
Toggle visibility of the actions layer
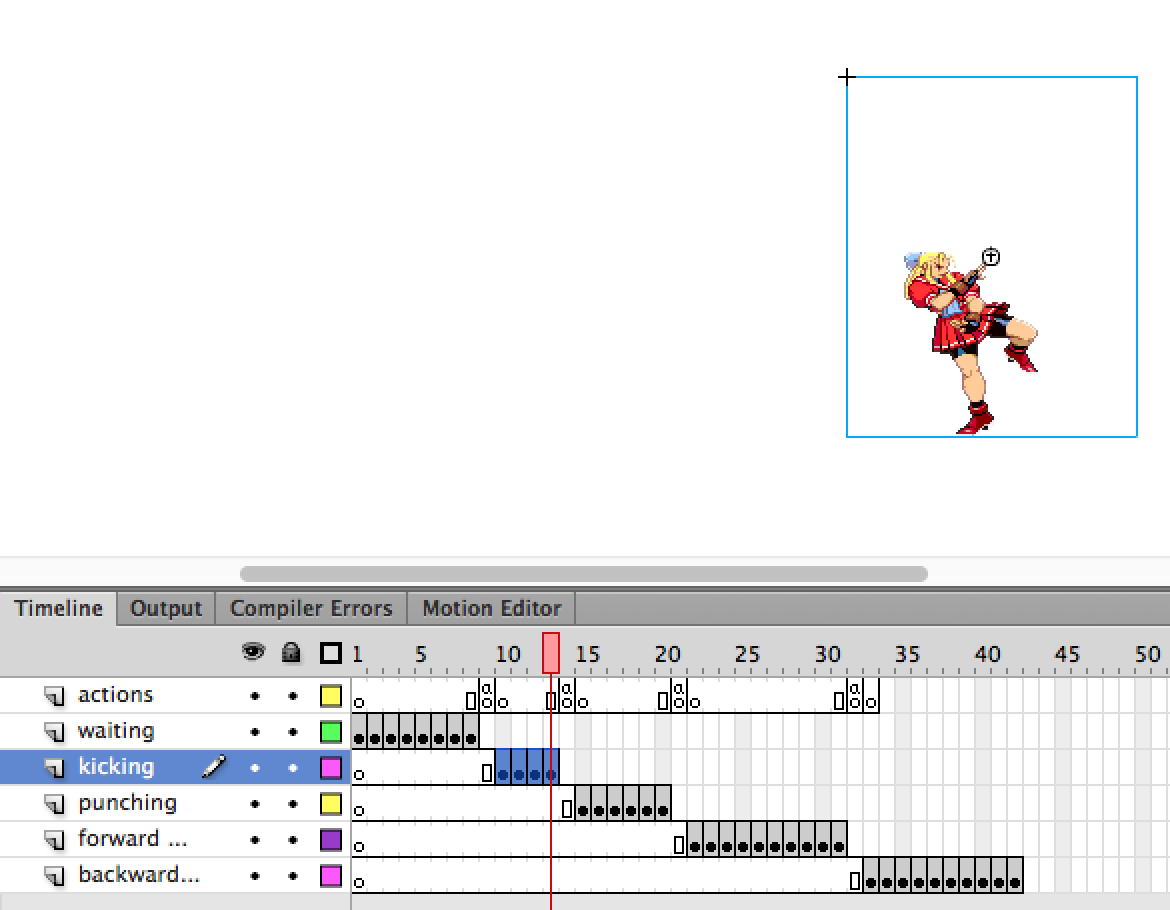click(x=255, y=696)
